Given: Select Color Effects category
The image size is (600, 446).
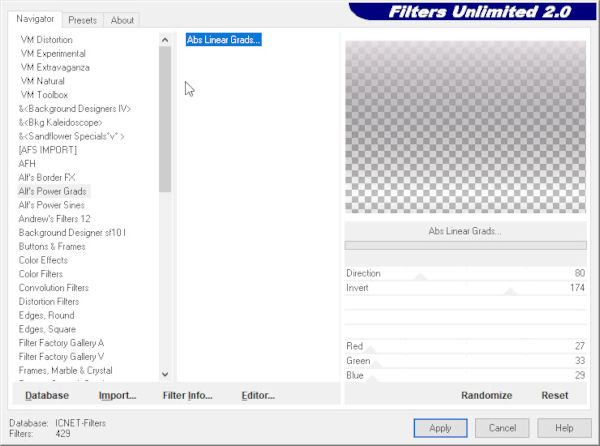Looking at the screenshot, I should [43, 260].
